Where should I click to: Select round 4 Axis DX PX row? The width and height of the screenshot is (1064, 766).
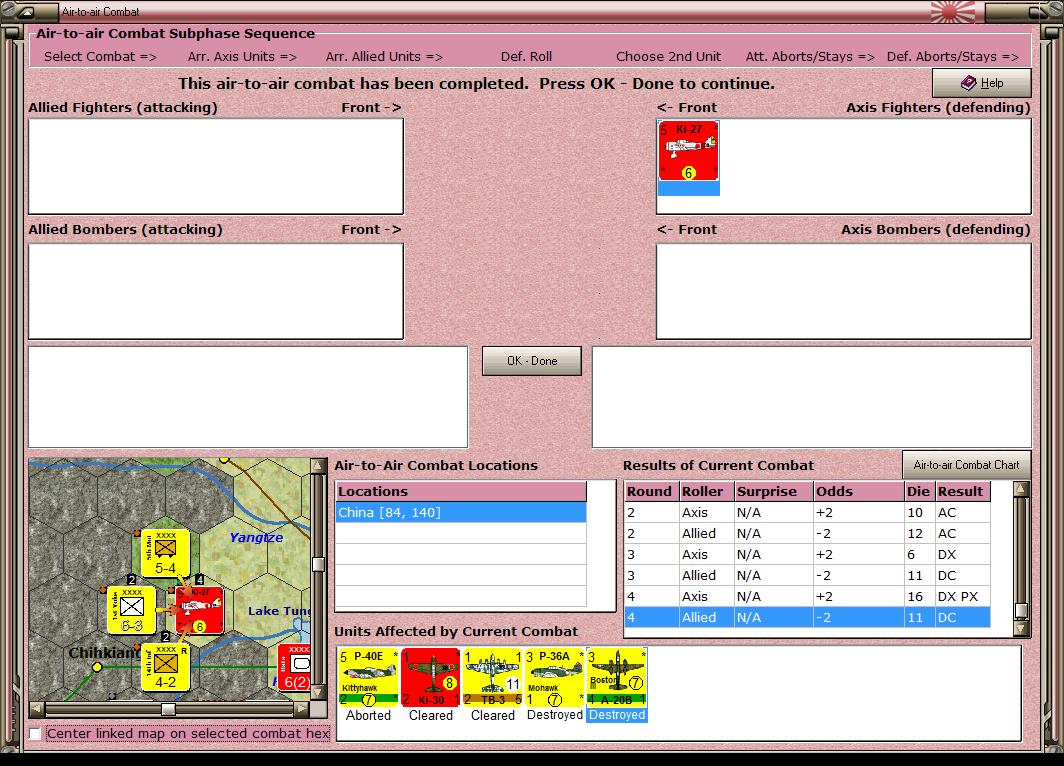(807, 596)
